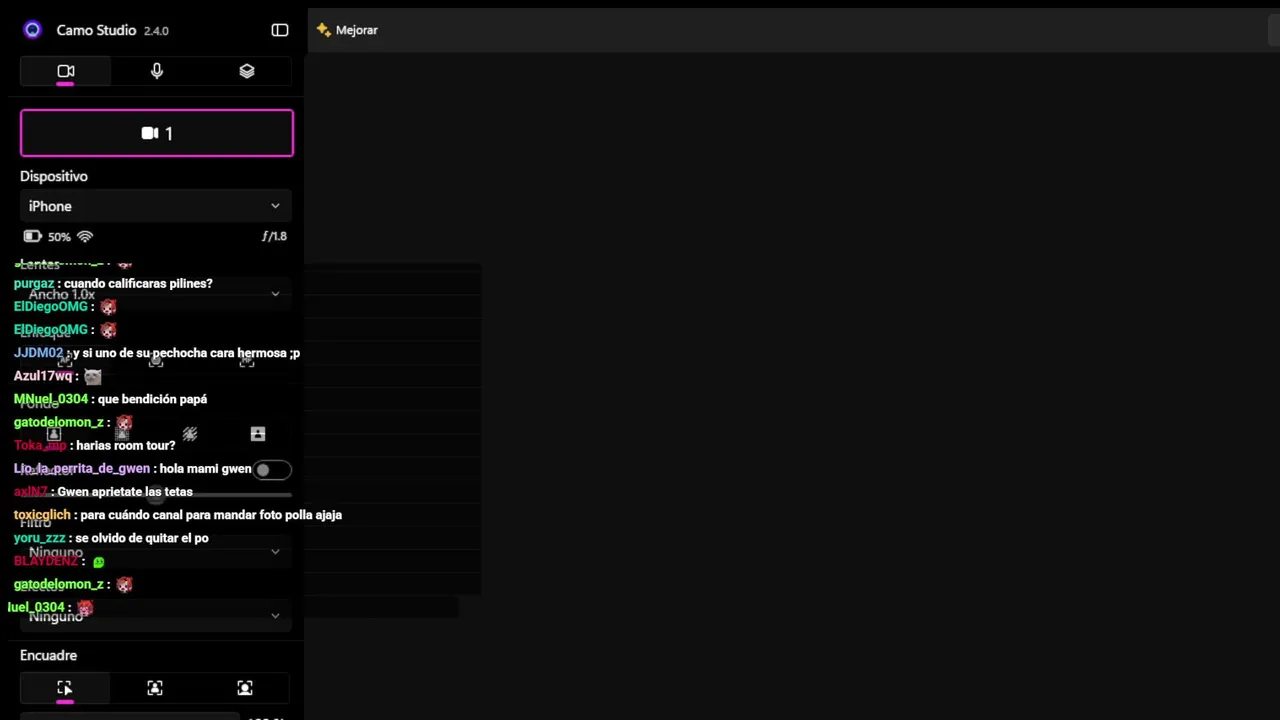The height and width of the screenshot is (720, 1280).
Task: Toggle the sidebar panel layout icon
Action: click(x=280, y=30)
